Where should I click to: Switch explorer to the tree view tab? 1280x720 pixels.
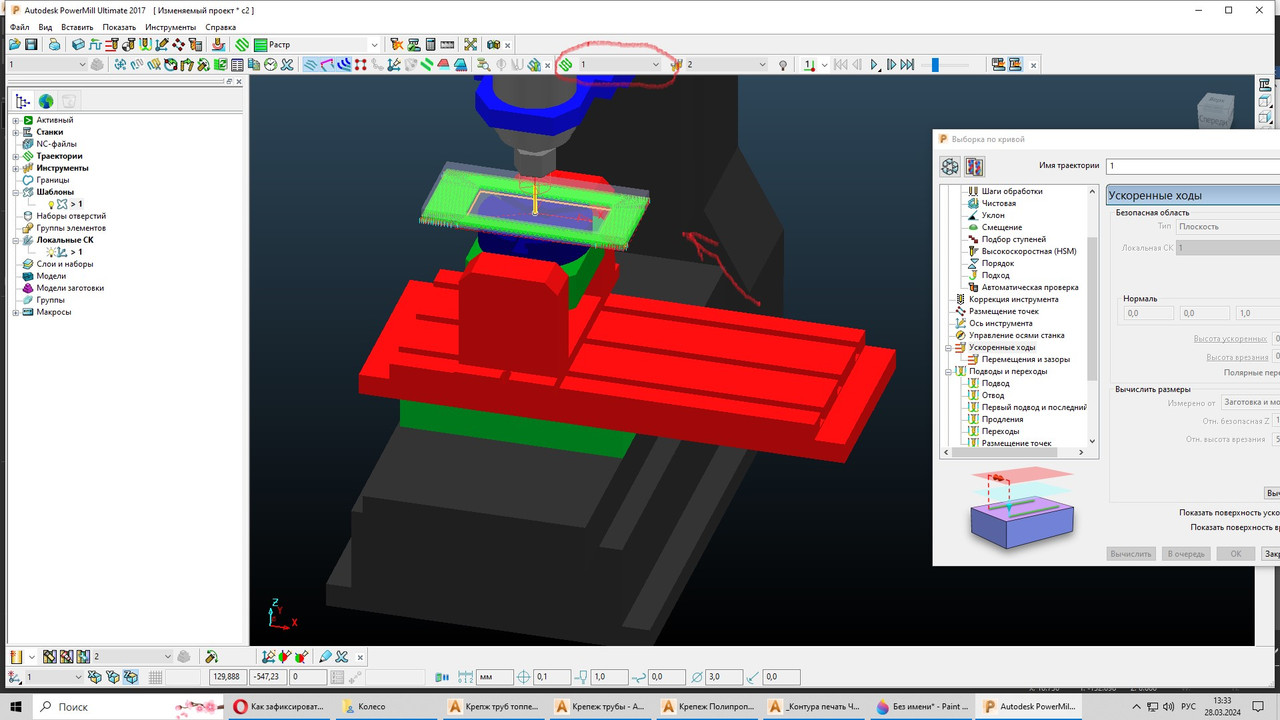(x=23, y=101)
